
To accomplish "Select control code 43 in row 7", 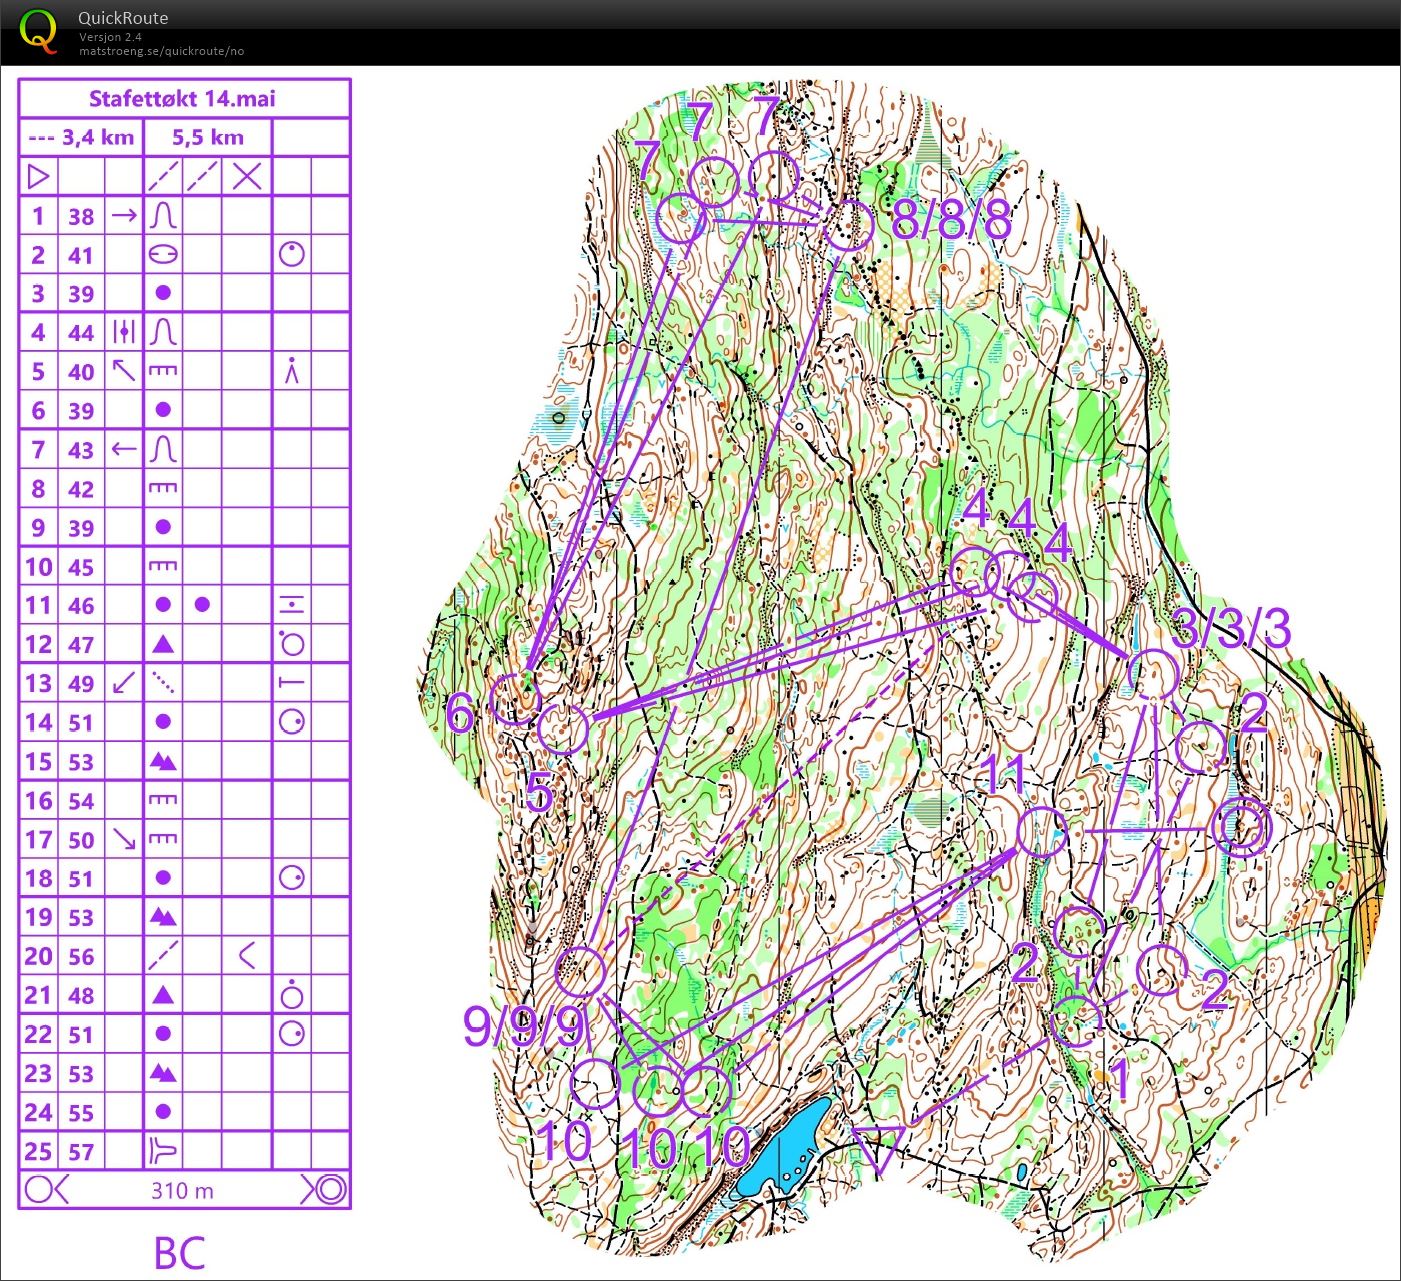I will coord(81,450).
